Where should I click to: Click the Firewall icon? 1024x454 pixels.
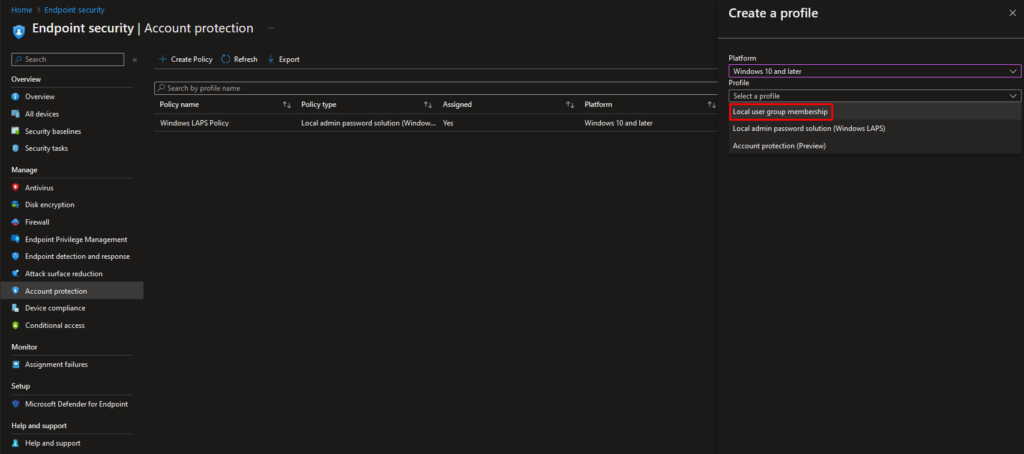(x=16, y=222)
